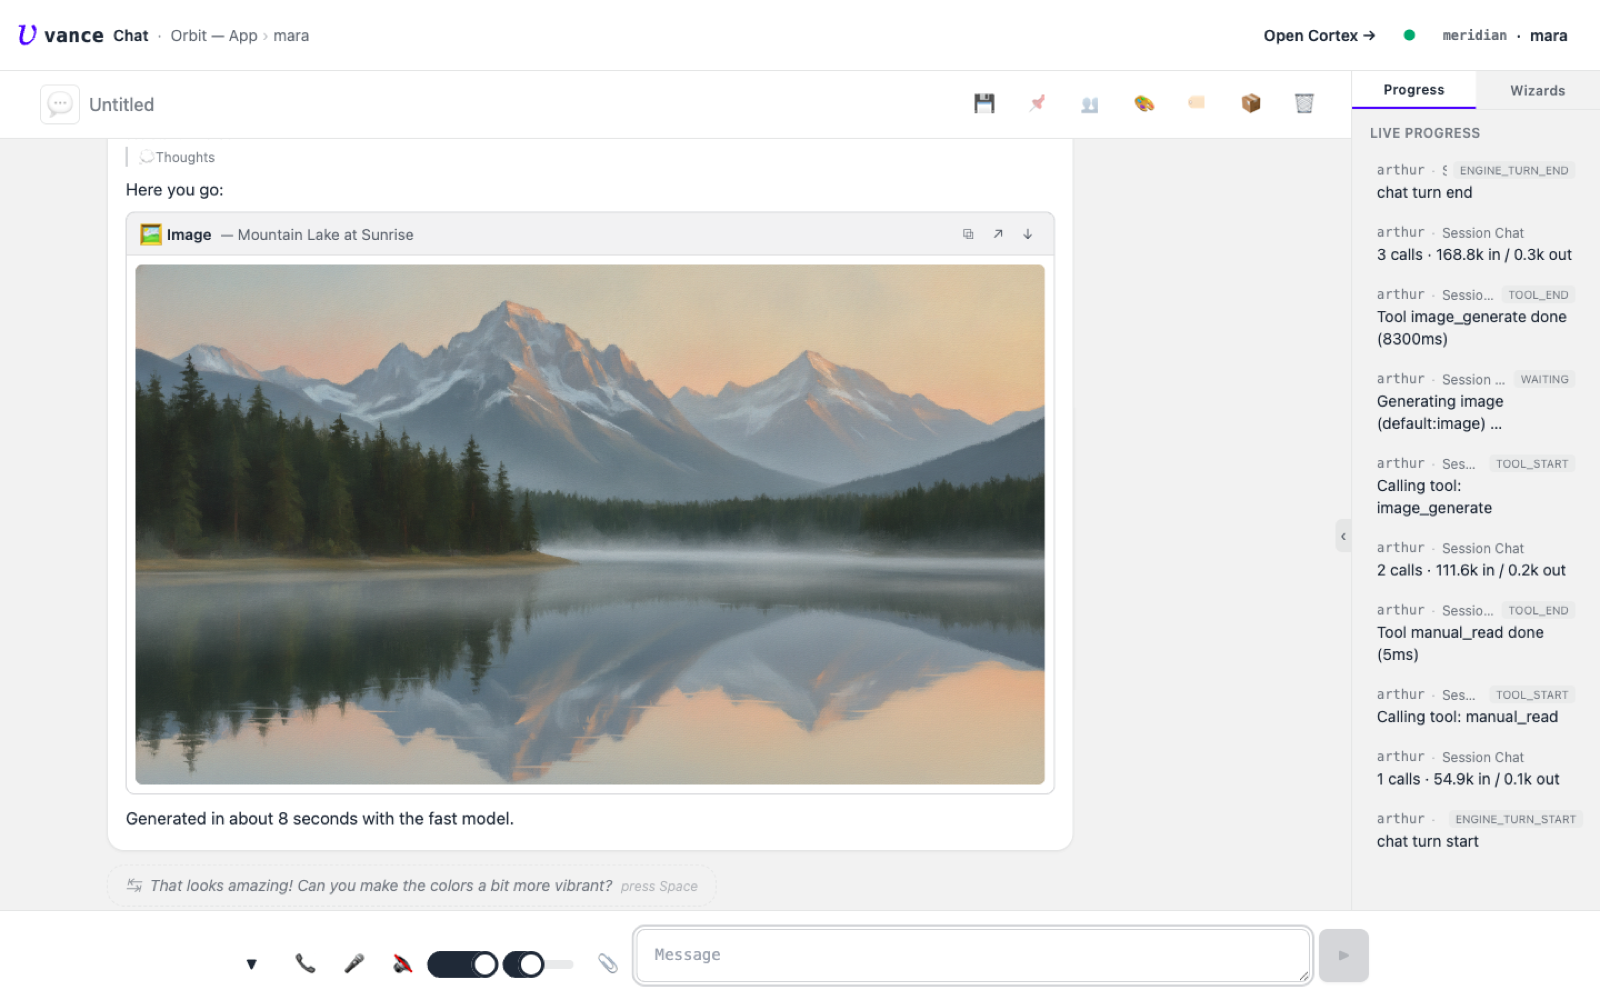Image resolution: width=1600 pixels, height=1000 pixels.
Task: Select 'Tool image_generate done (8300ms)' entry
Action: pyautogui.click(x=1475, y=316)
